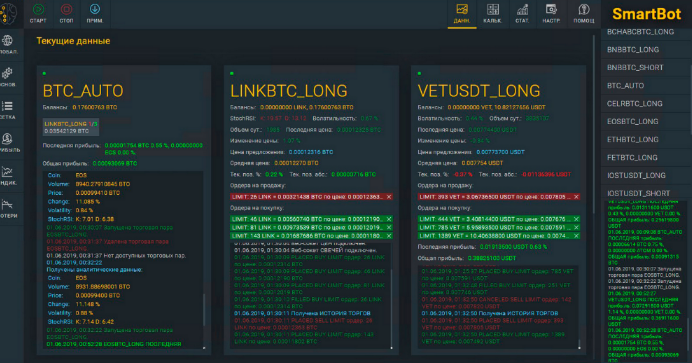
Task: Cancel the LIMIT 393 VET sell order
Action: (576, 197)
